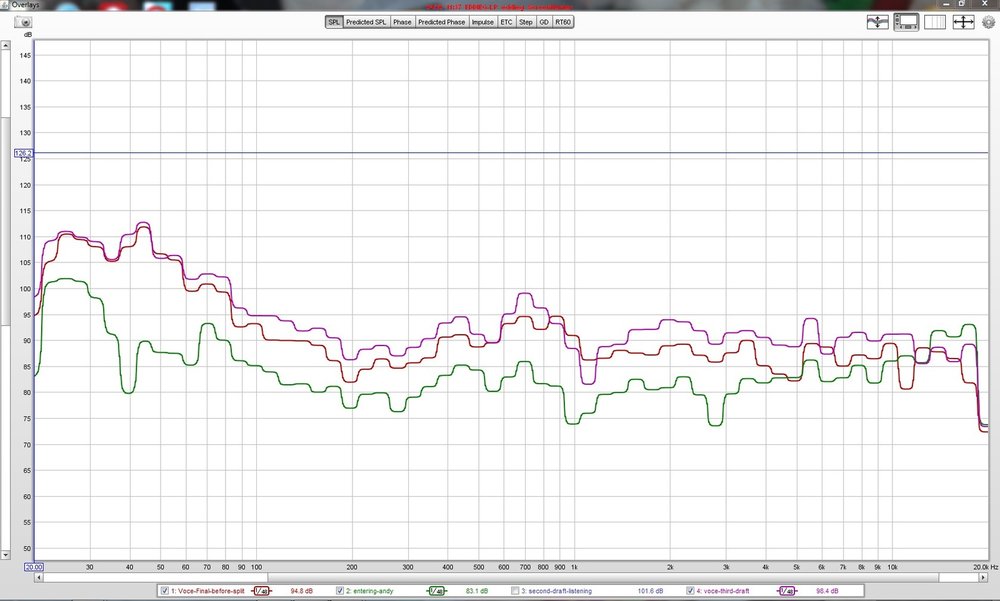This screenshot has width=1000, height=601.
Task: Click the 101.6 dB value in legend
Action: (651, 591)
